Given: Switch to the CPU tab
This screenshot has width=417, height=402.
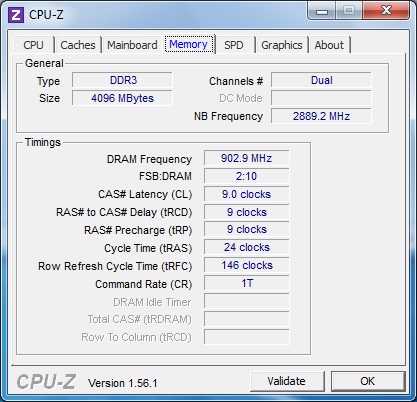Looking at the screenshot, I should [33, 45].
